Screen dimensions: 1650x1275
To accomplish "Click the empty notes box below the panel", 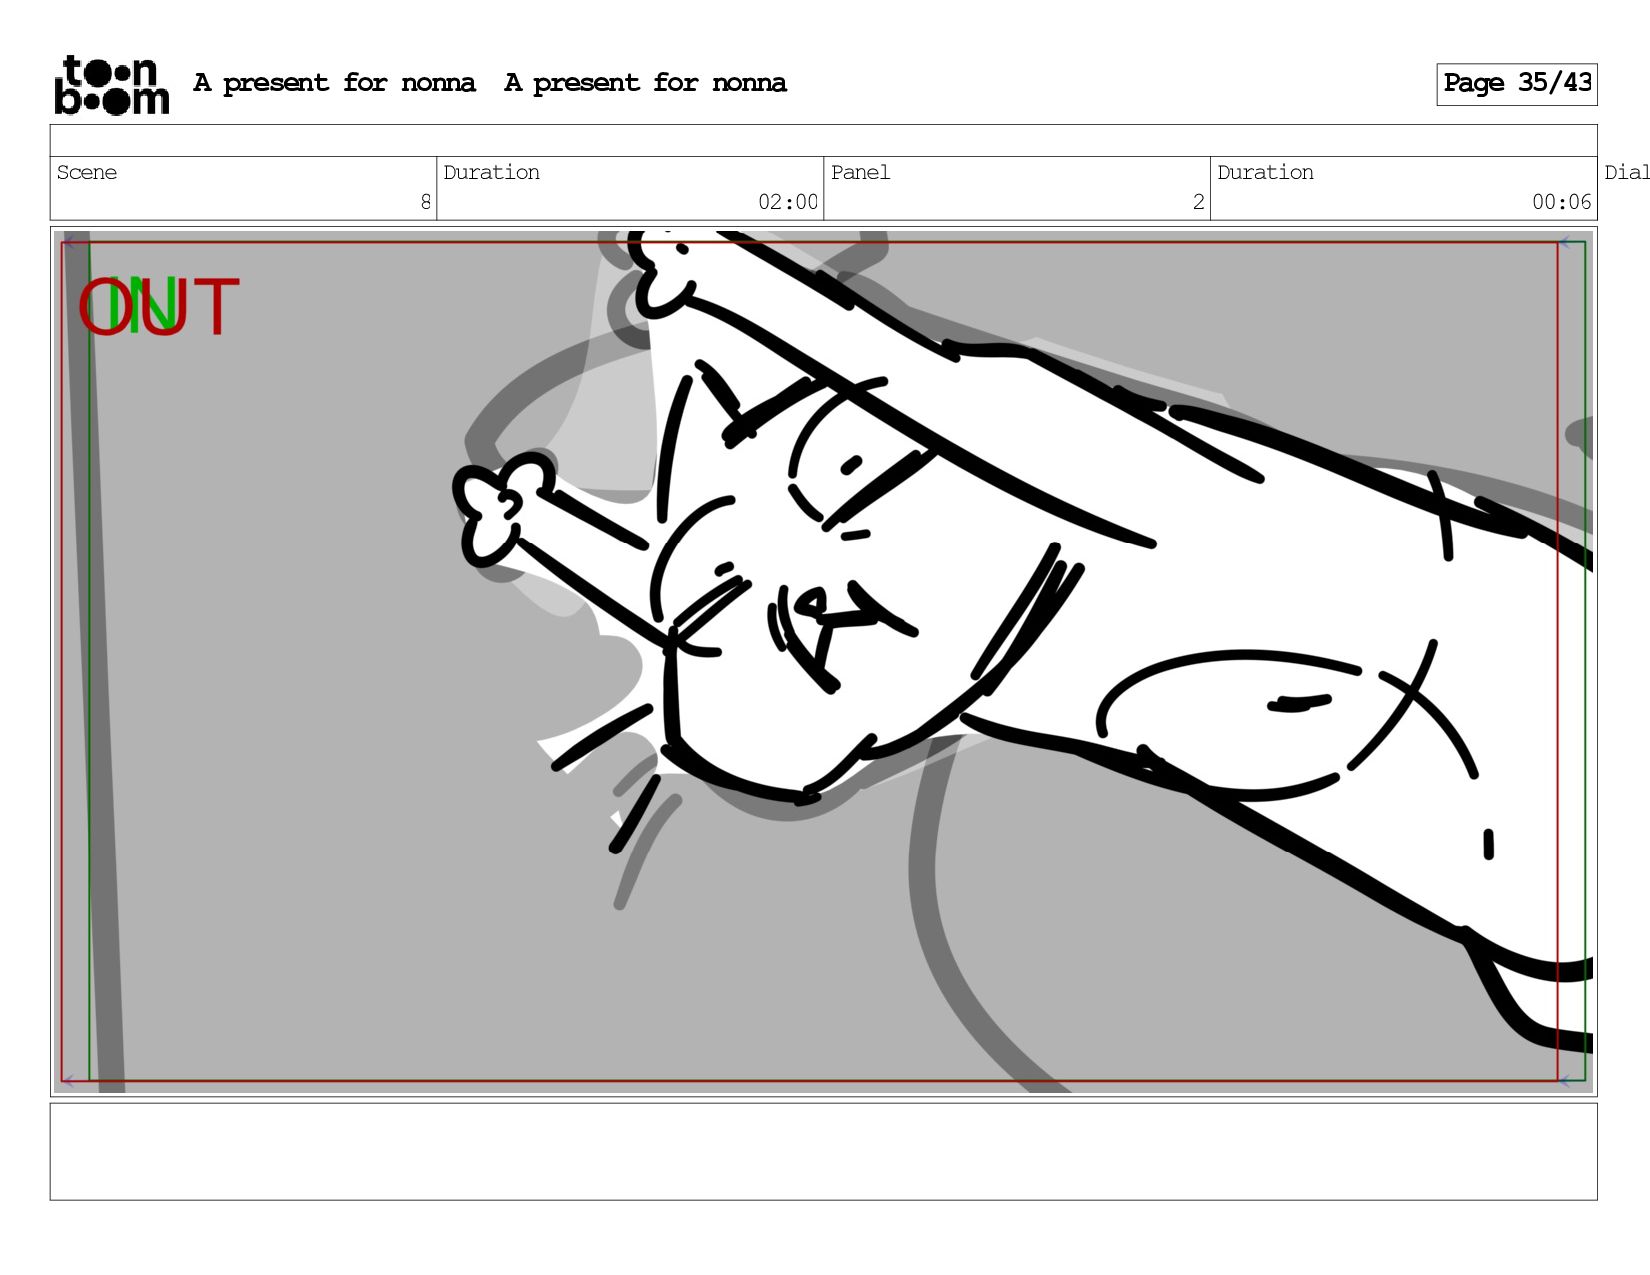I will point(823,1151).
